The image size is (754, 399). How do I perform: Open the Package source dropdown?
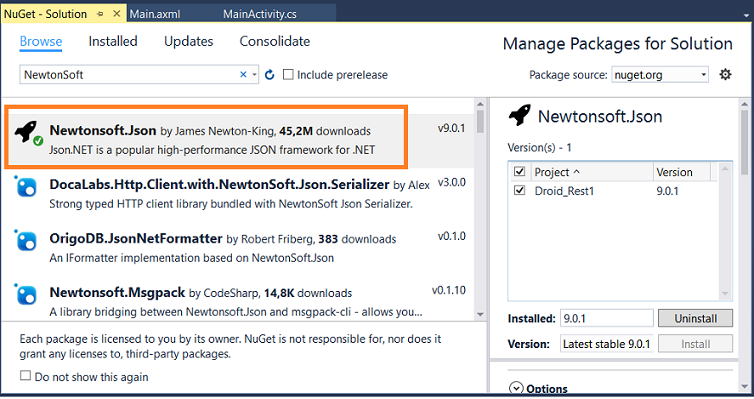[x=704, y=75]
